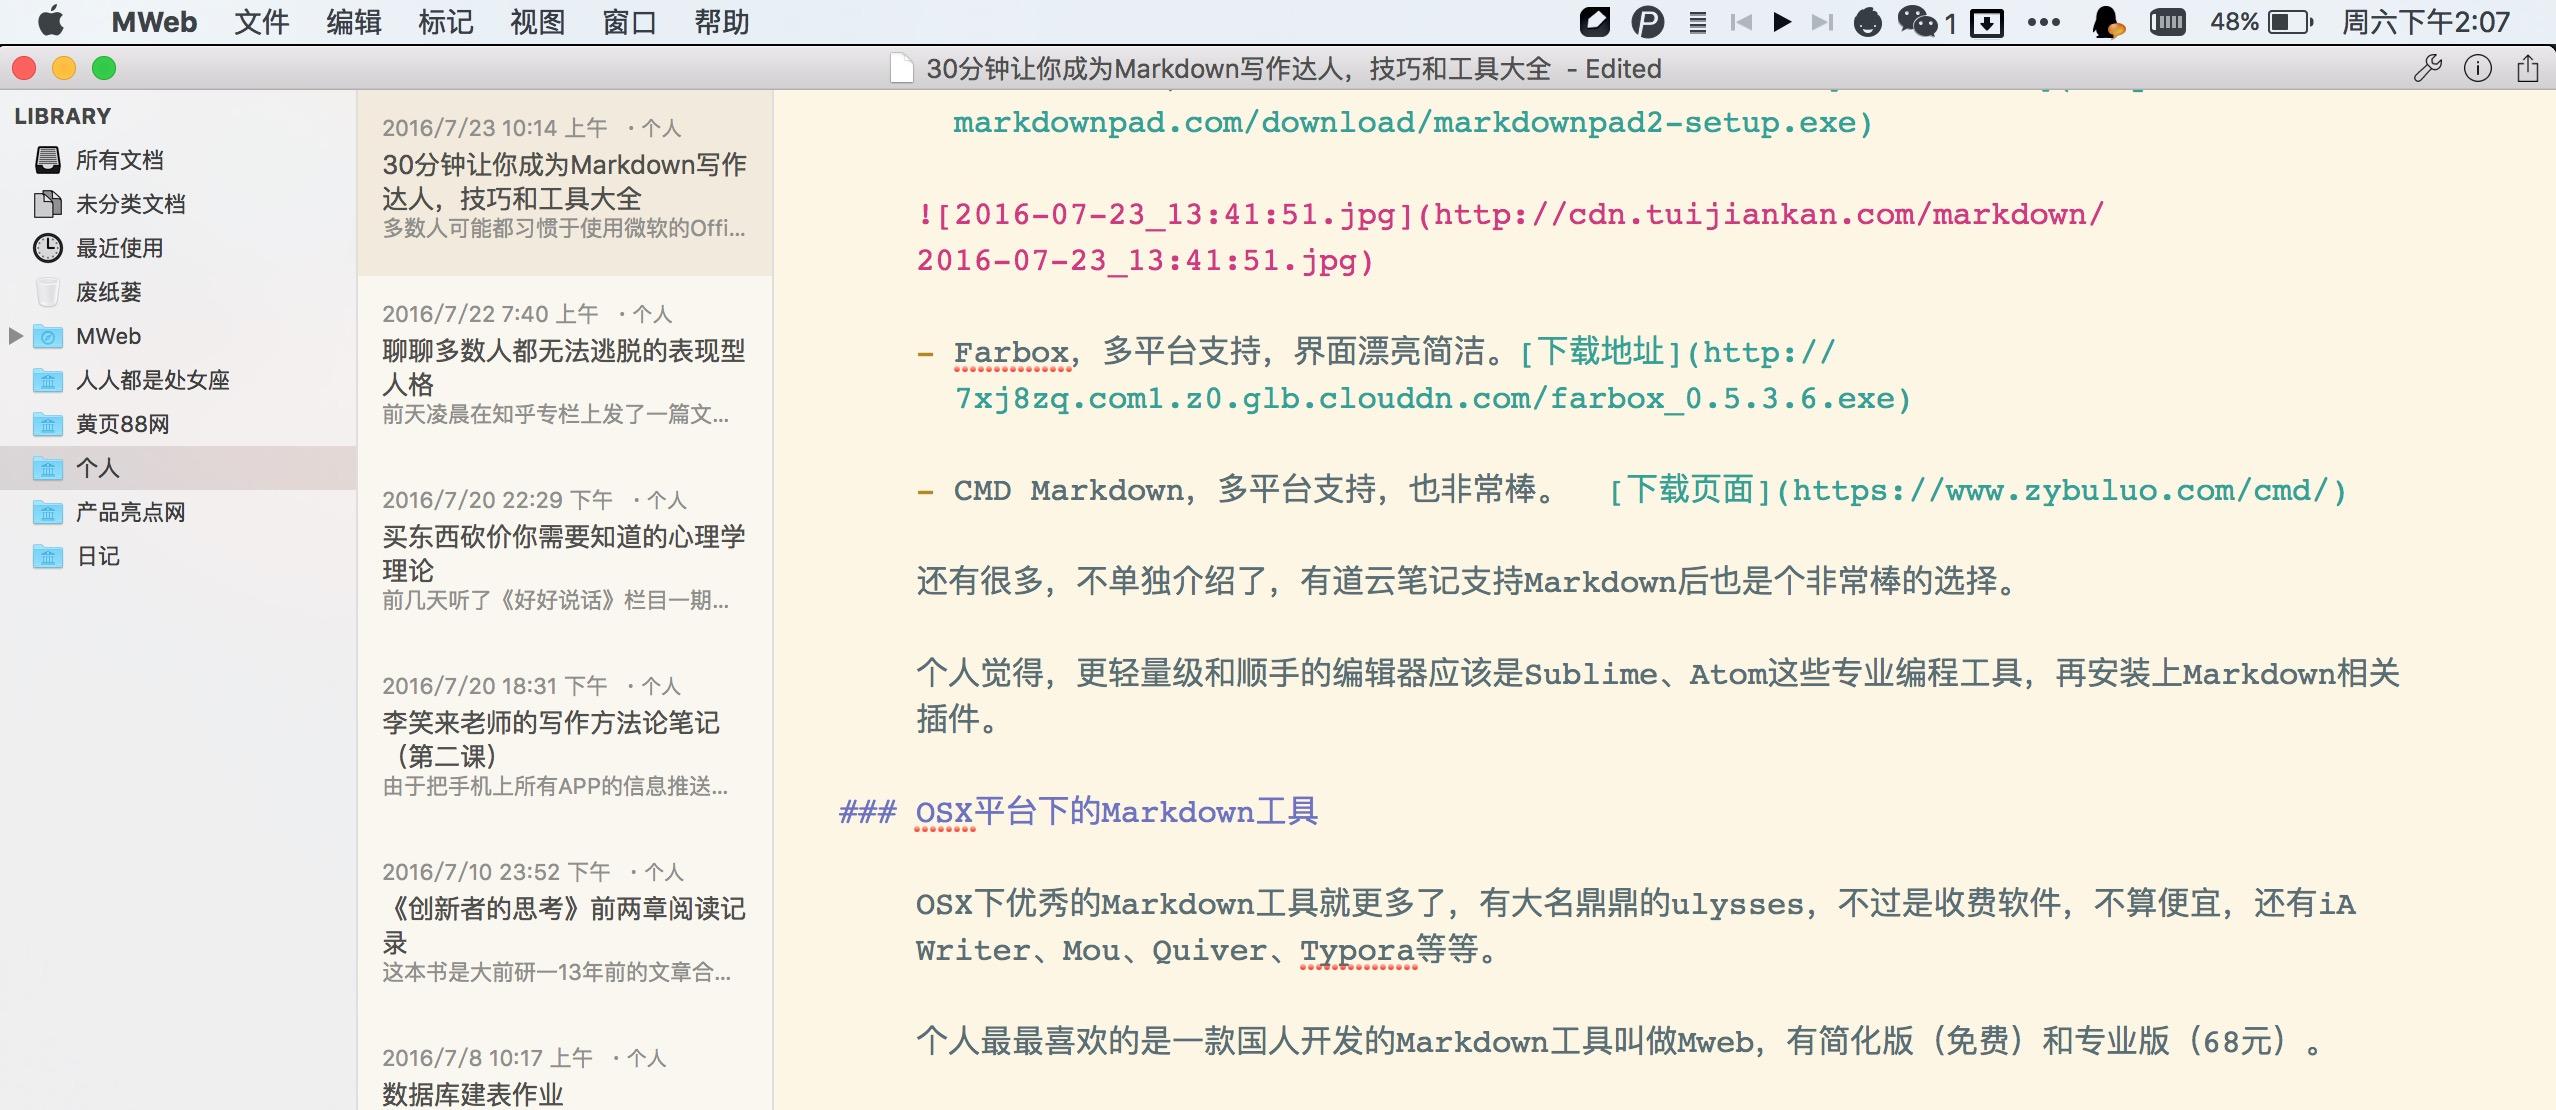Open the 文件 menu
The image size is (2556, 1110).
click(261, 21)
